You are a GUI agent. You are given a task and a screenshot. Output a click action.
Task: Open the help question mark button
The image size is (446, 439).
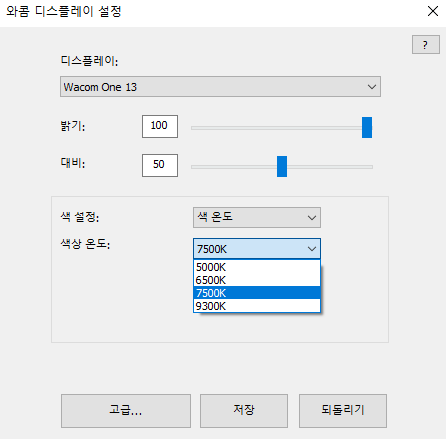tap(426, 45)
